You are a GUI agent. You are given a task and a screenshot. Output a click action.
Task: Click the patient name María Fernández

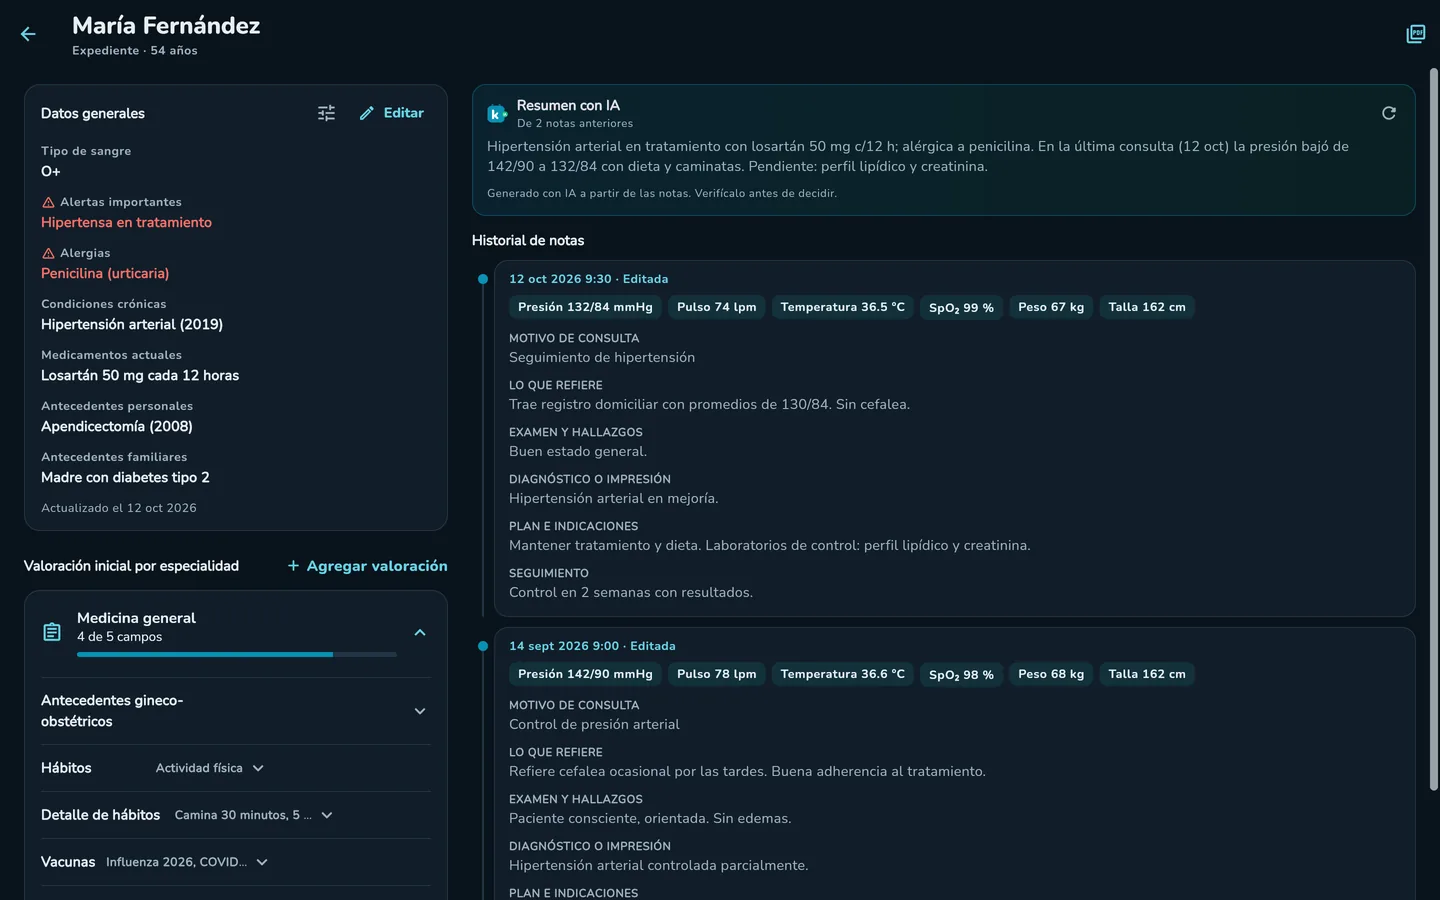pyautogui.click(x=166, y=25)
